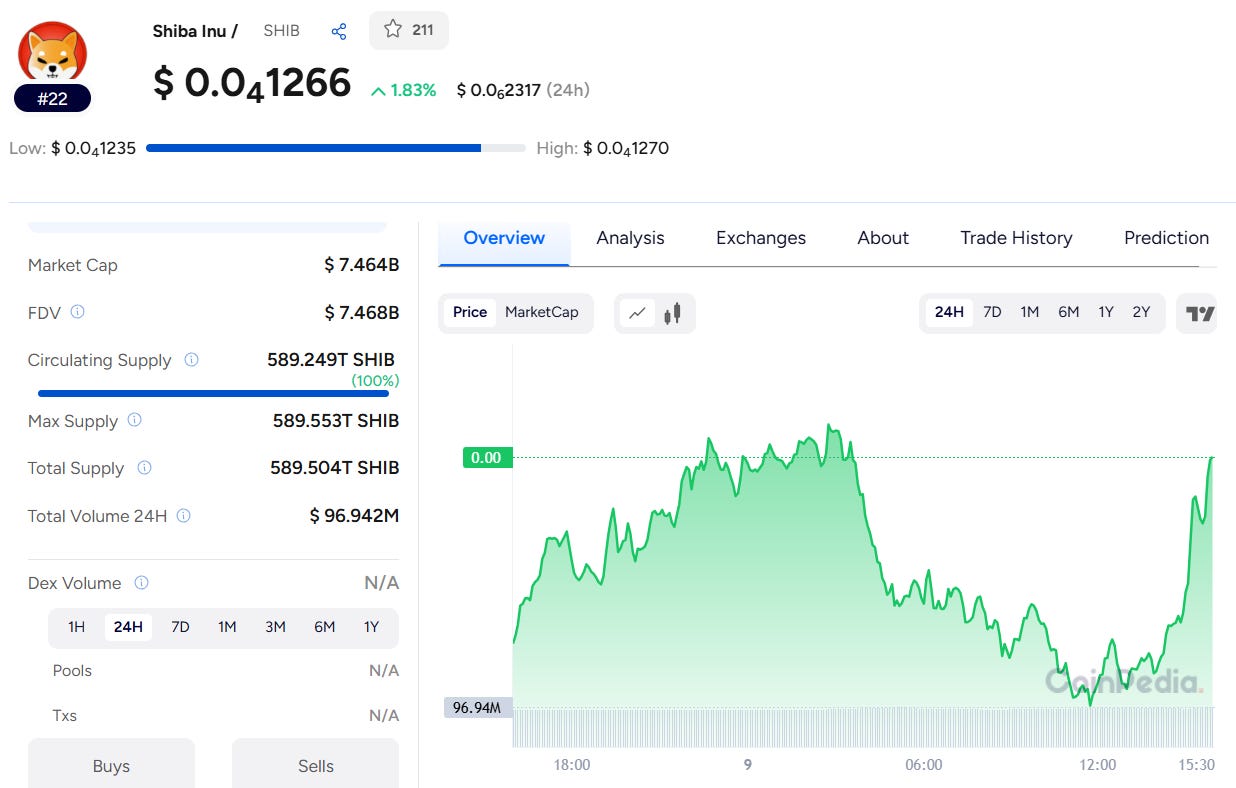Show Dex Volume info icon
The image size is (1236, 788).
point(141,583)
